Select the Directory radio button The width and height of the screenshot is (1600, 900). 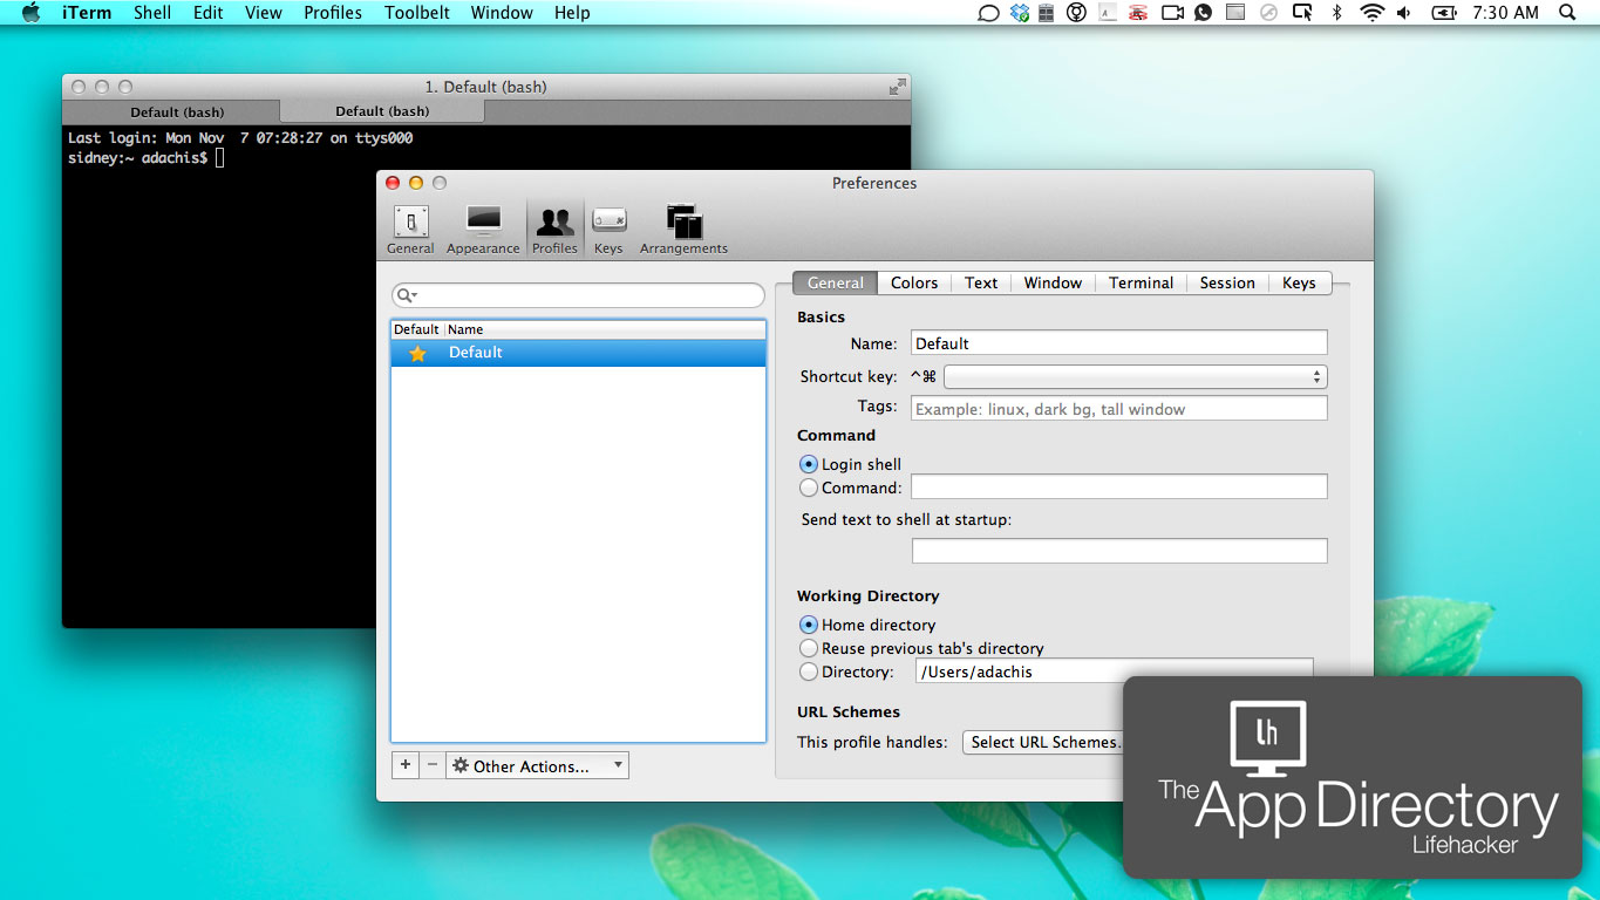click(808, 672)
